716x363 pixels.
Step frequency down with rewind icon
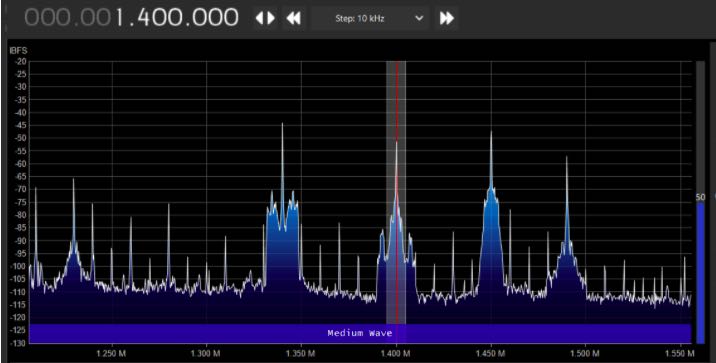pyautogui.click(x=294, y=18)
